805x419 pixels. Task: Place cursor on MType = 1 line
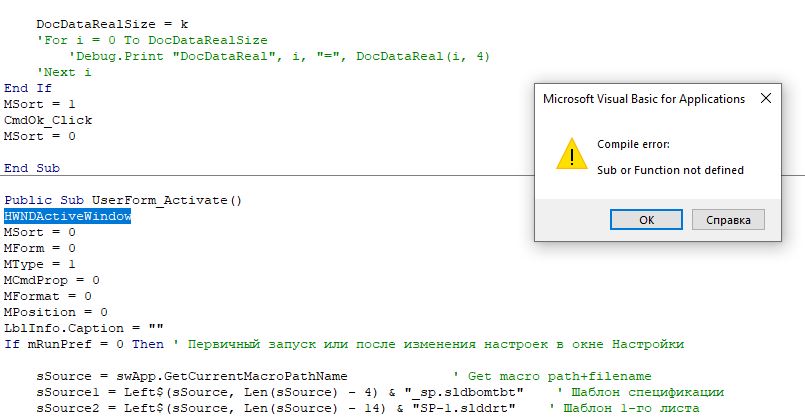(39, 264)
